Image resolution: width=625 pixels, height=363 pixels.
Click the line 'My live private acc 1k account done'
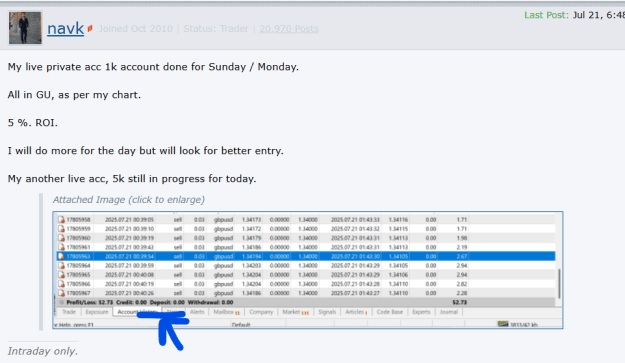coord(153,67)
